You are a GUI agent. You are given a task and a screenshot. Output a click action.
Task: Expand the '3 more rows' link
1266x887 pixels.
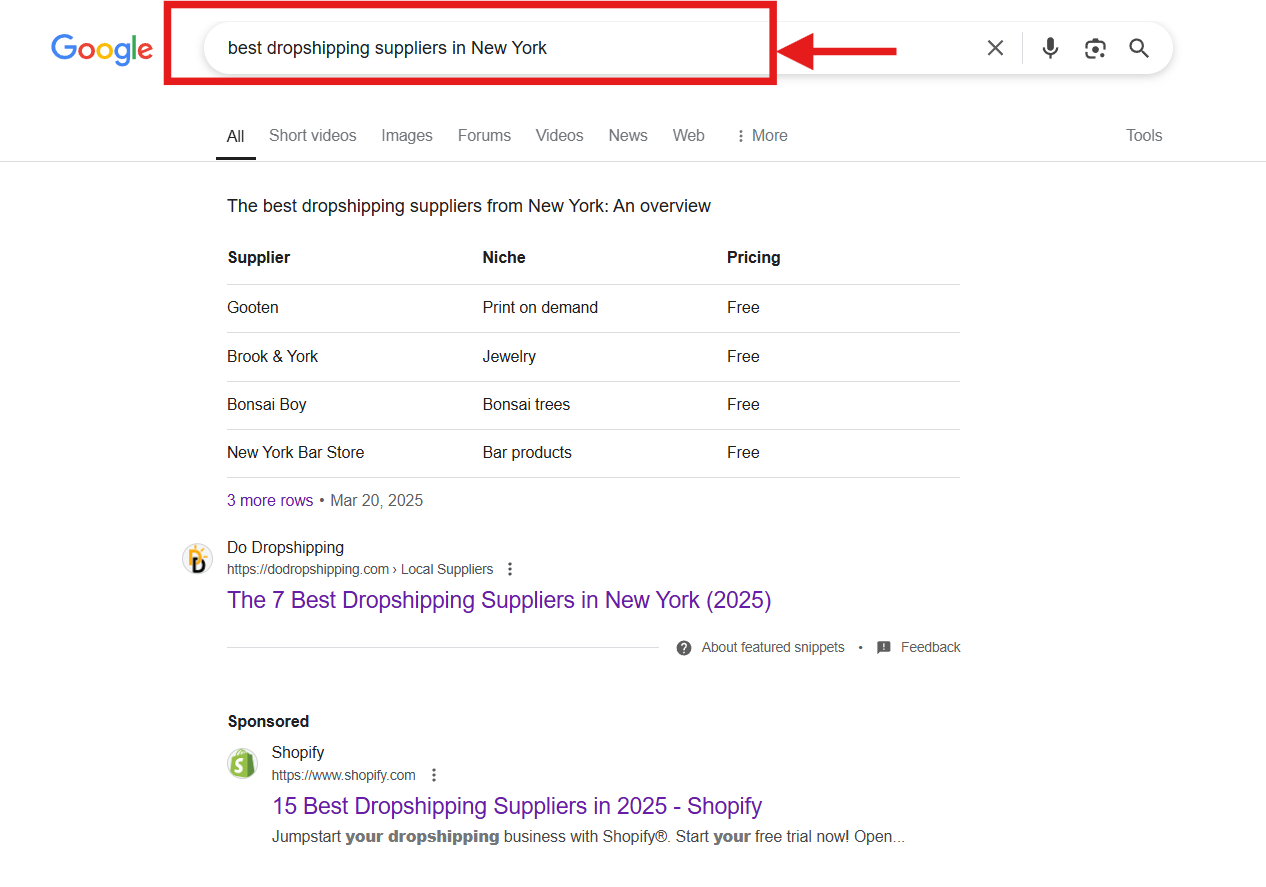tap(270, 500)
